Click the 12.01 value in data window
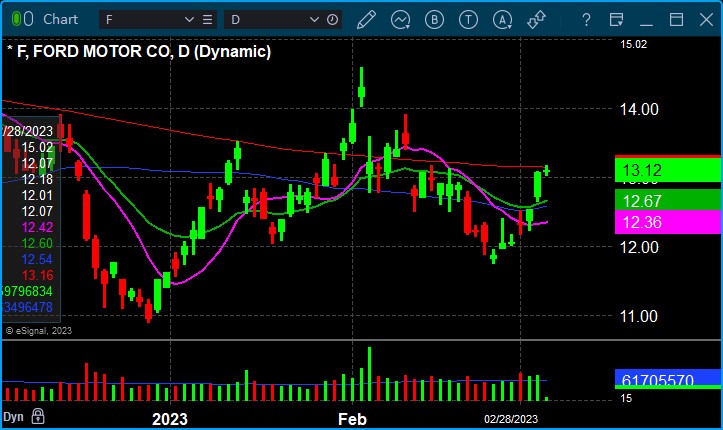723x430 pixels. point(37,195)
